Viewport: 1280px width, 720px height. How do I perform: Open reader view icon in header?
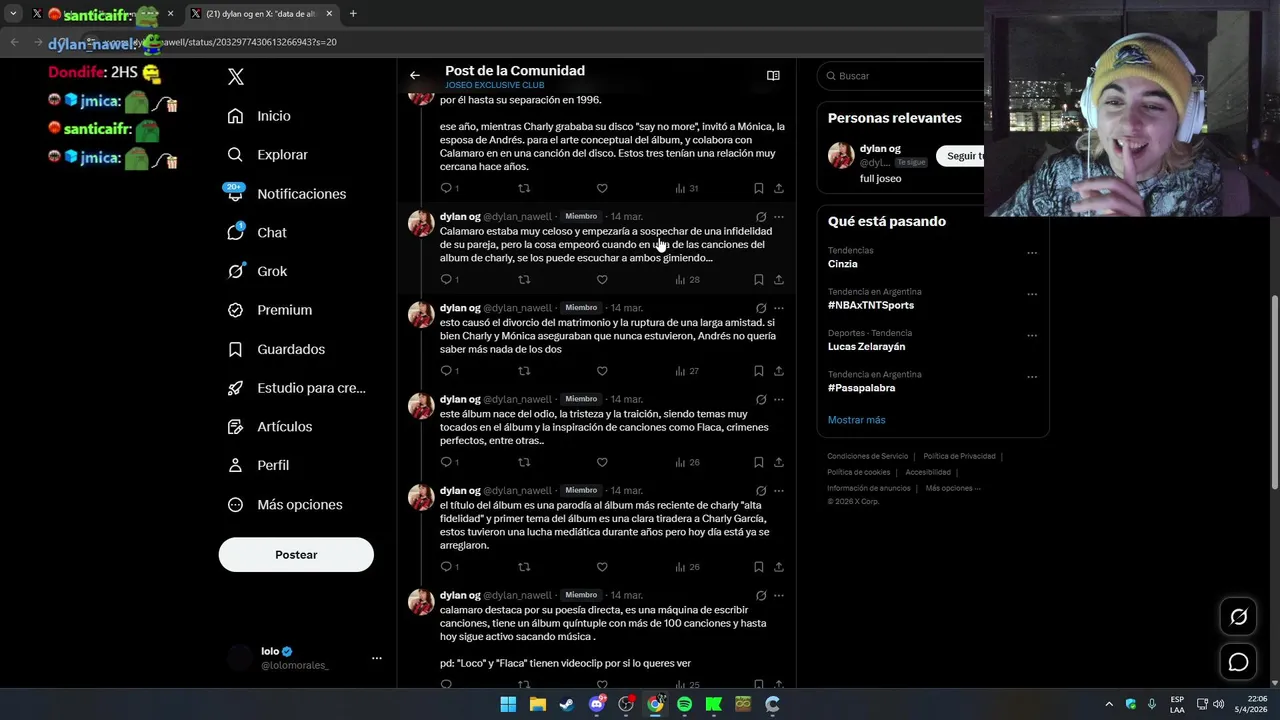click(x=773, y=75)
